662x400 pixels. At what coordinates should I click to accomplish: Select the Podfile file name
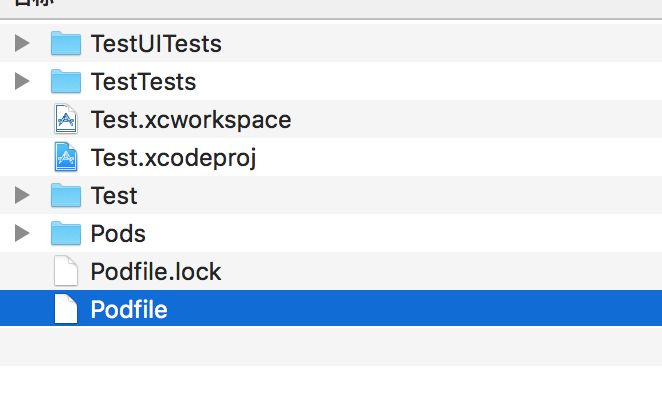click(x=128, y=310)
